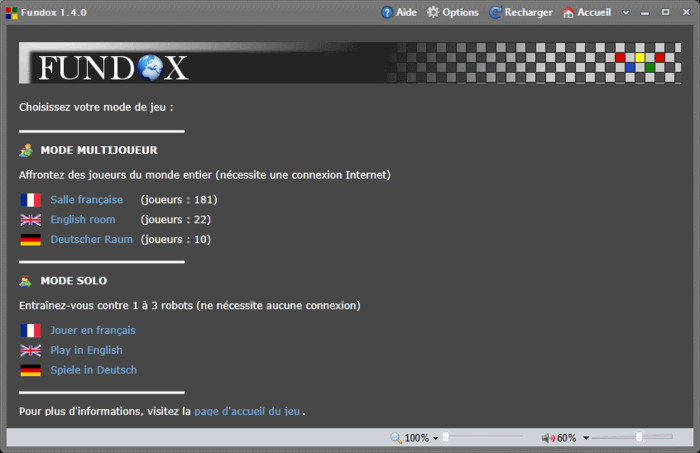
Task: Click French flag beside Jouer en français
Action: [x=30, y=331]
